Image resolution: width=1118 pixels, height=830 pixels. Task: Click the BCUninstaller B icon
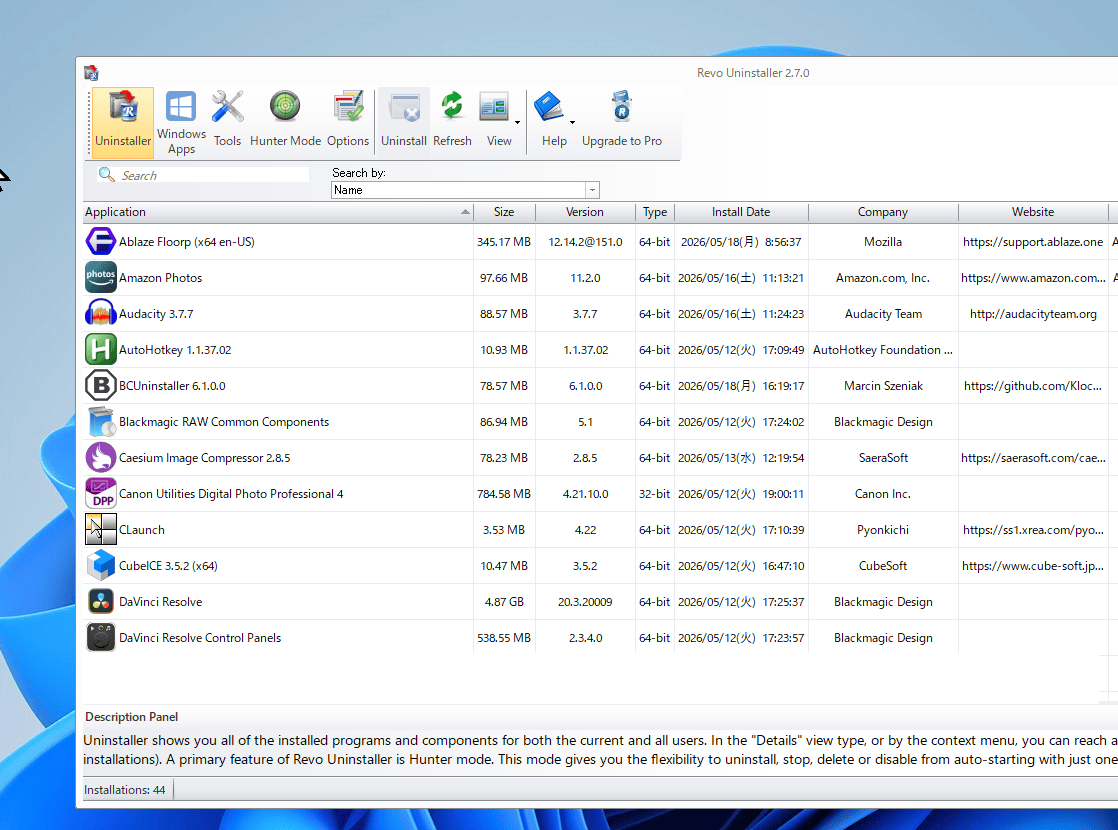101,385
